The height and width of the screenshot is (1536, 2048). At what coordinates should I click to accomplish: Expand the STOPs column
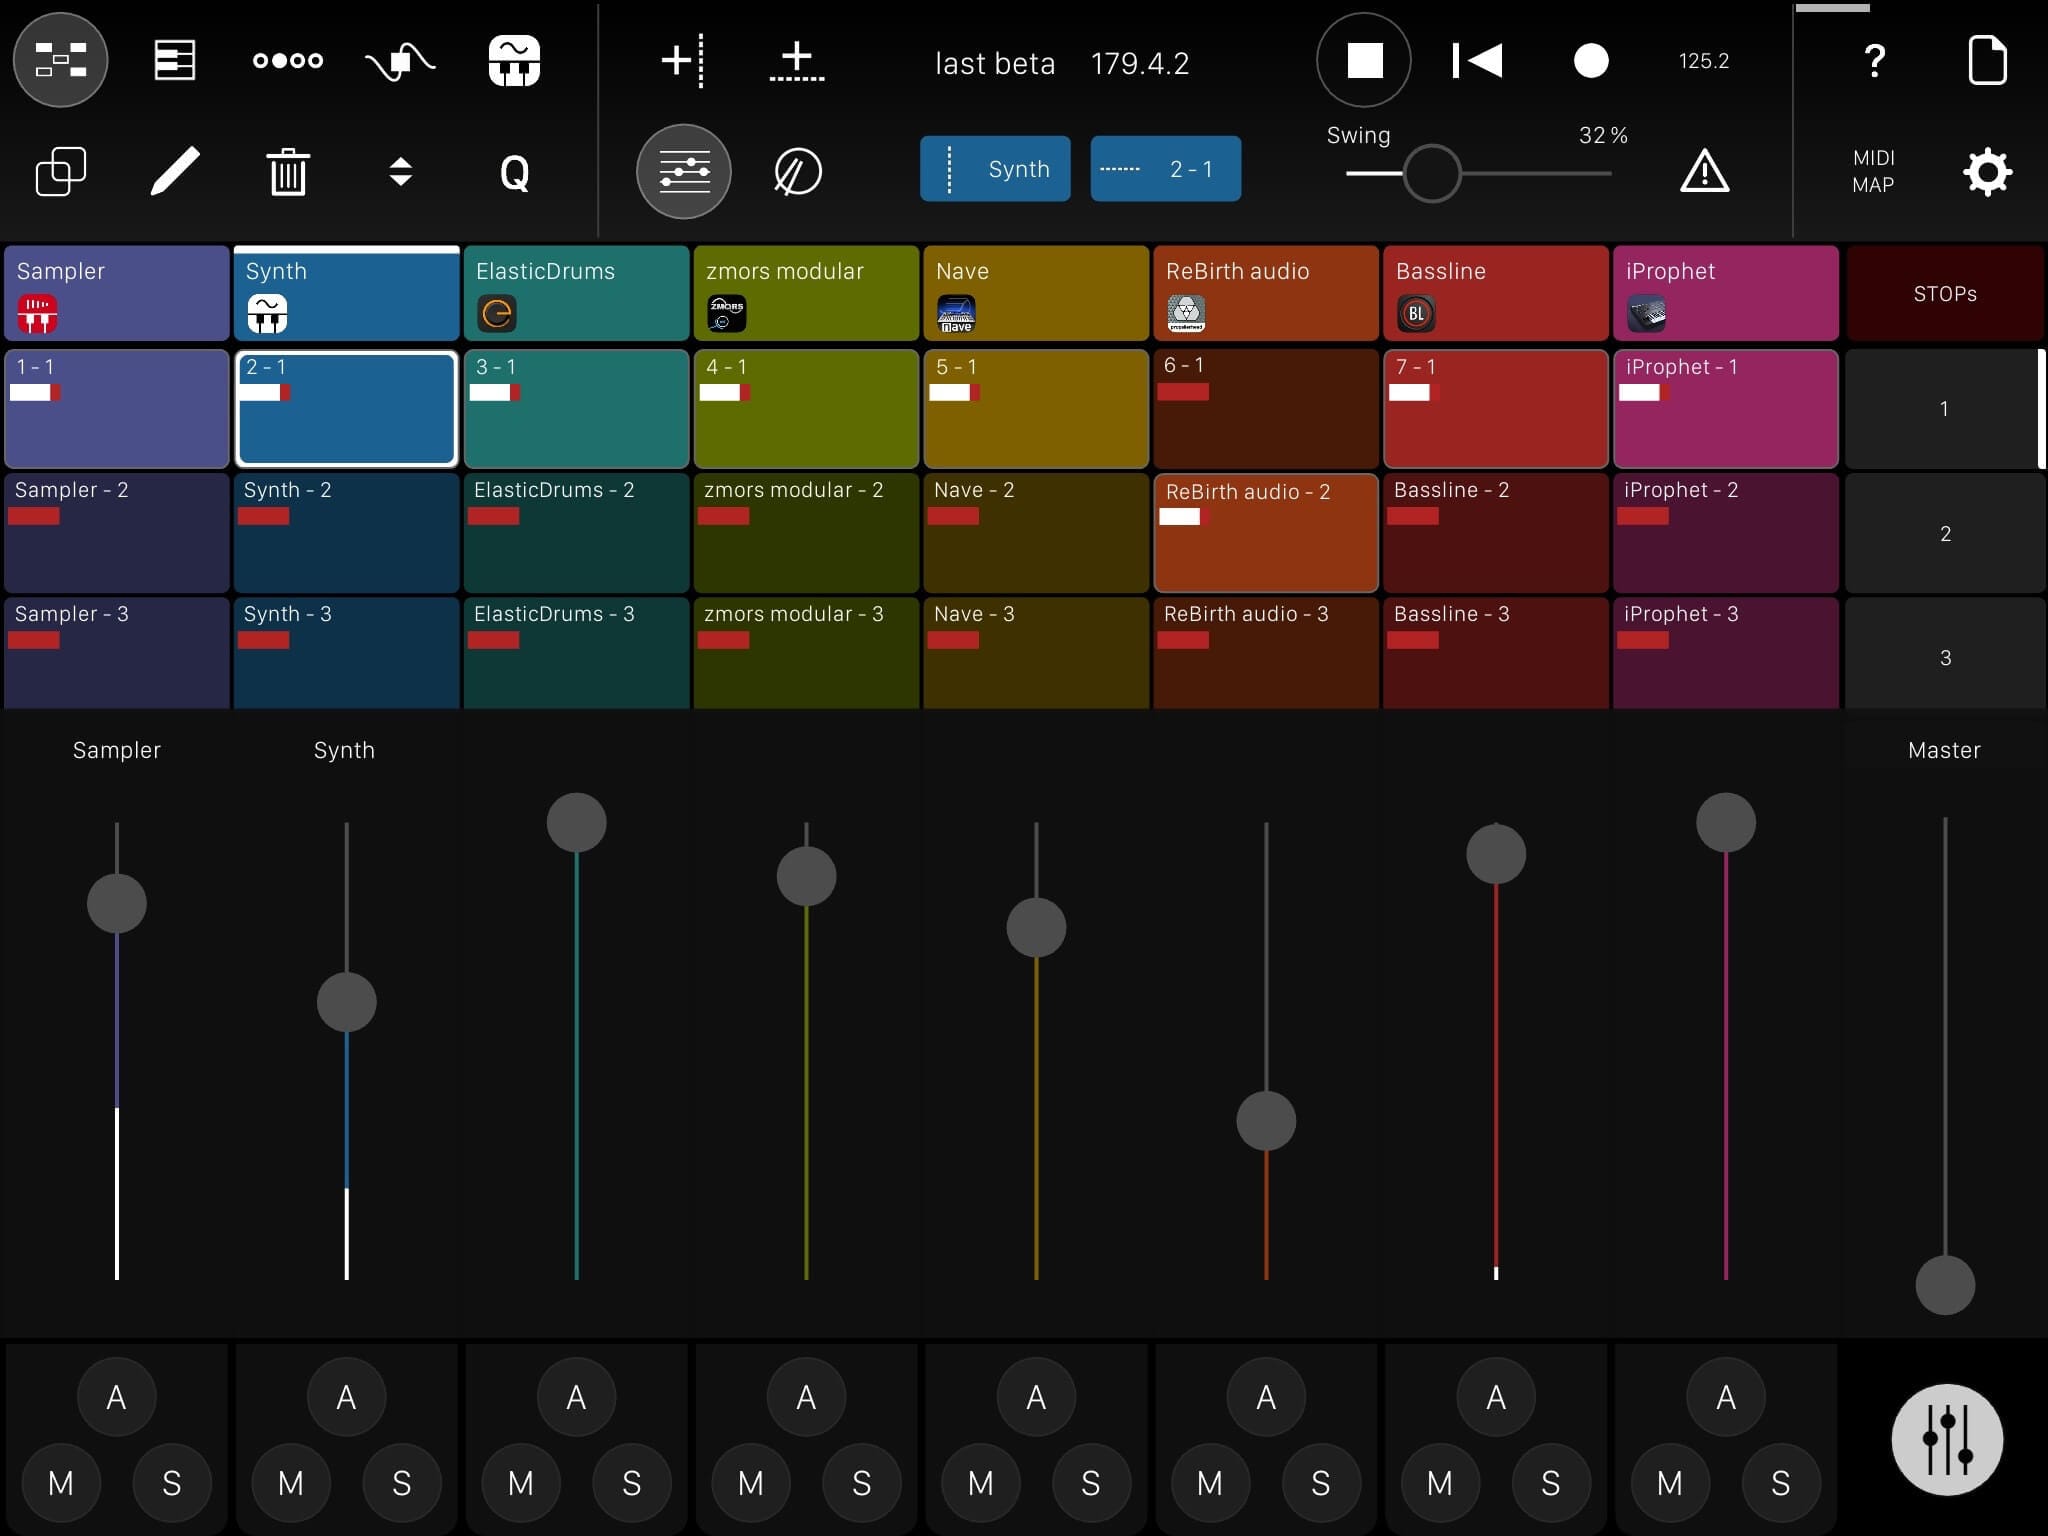point(1942,294)
